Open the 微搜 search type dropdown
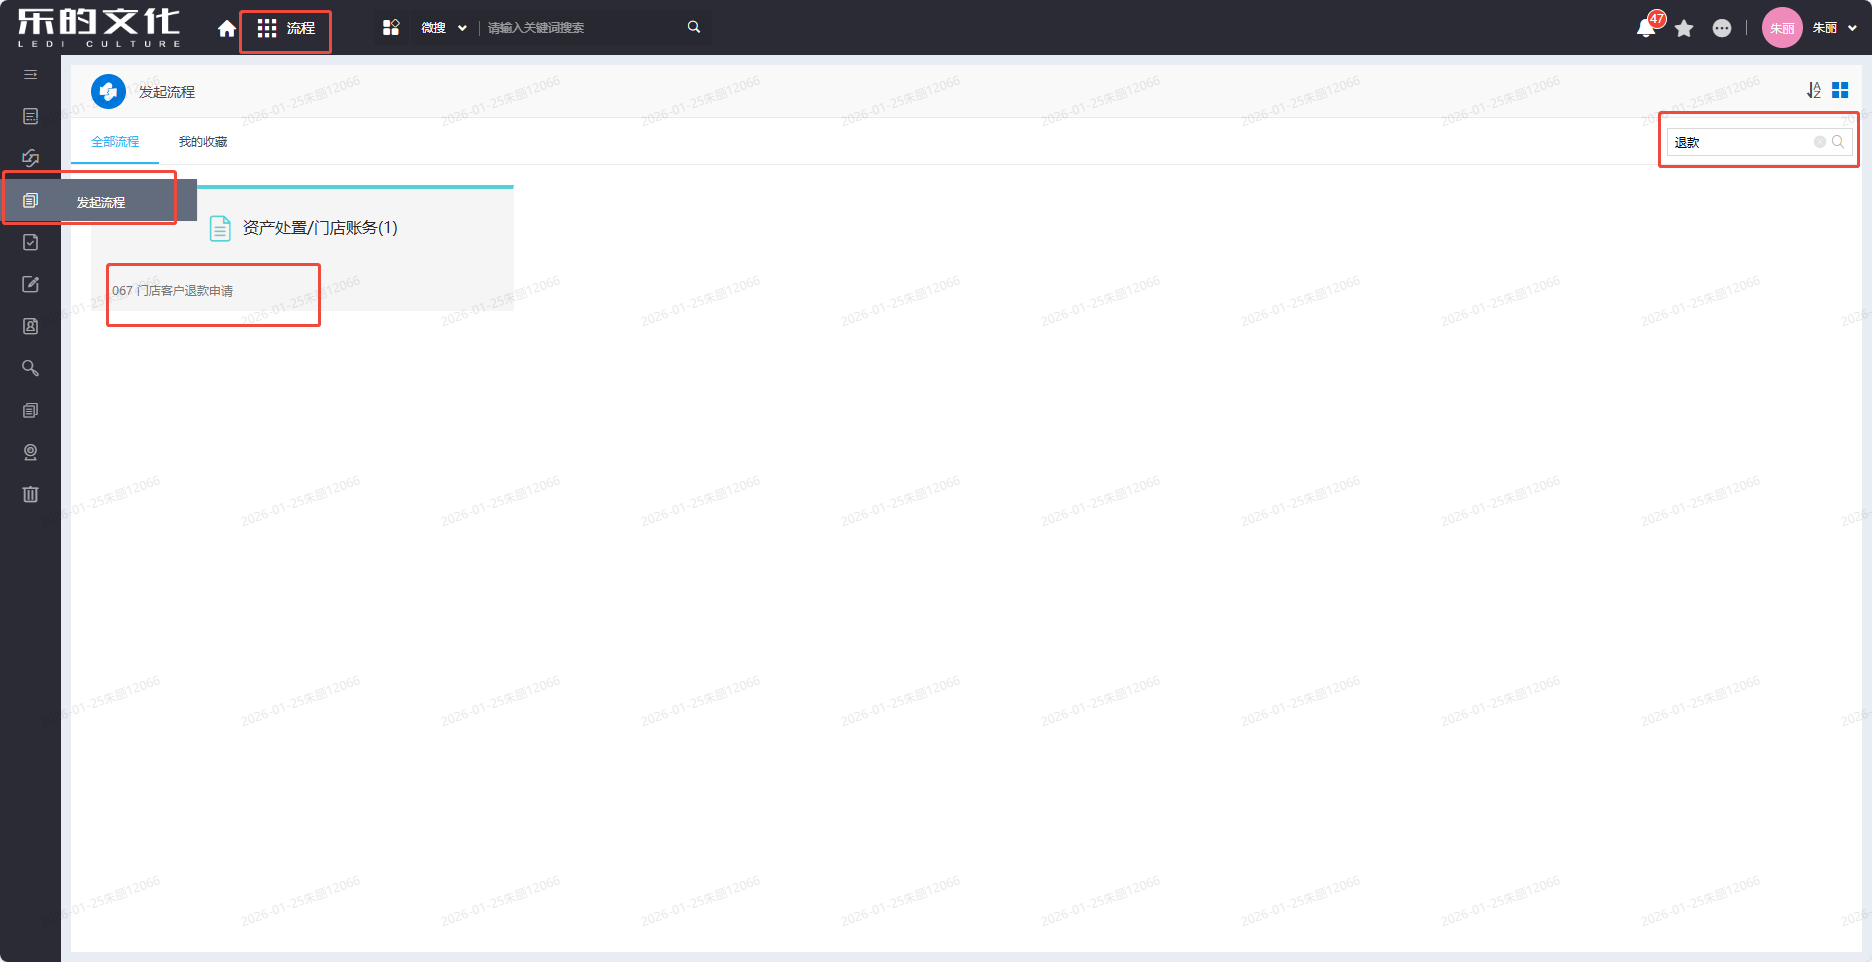 444,28
